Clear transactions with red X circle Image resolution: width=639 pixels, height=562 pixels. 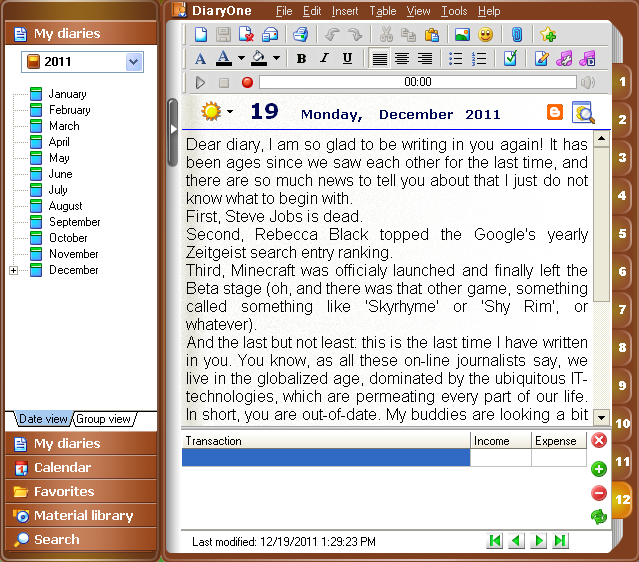tap(599, 441)
